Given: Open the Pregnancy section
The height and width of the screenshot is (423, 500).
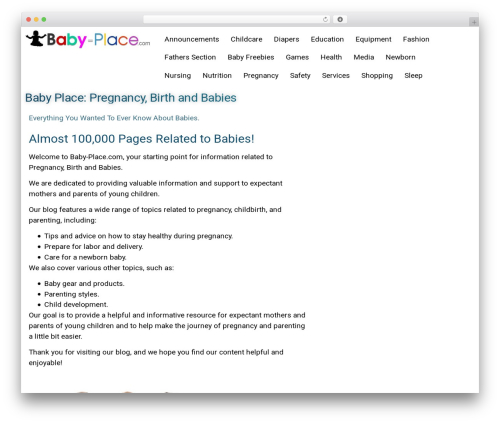Looking at the screenshot, I should tap(261, 76).
